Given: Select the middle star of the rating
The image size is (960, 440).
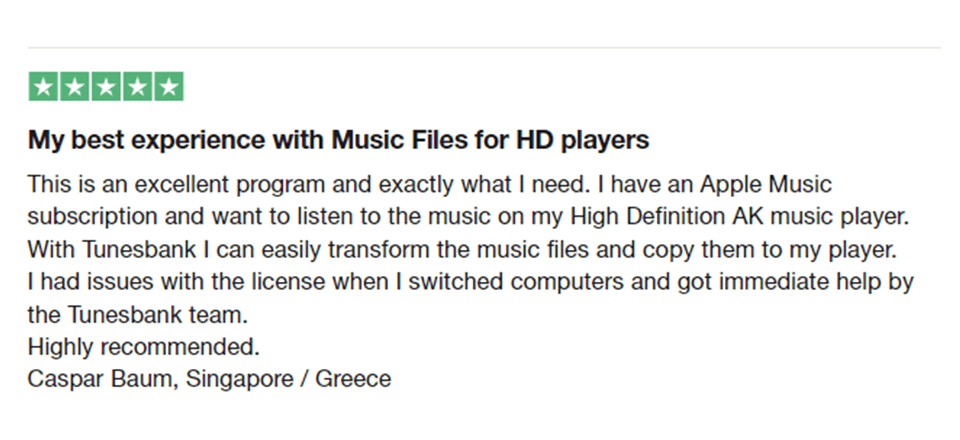Looking at the screenshot, I should (105, 87).
